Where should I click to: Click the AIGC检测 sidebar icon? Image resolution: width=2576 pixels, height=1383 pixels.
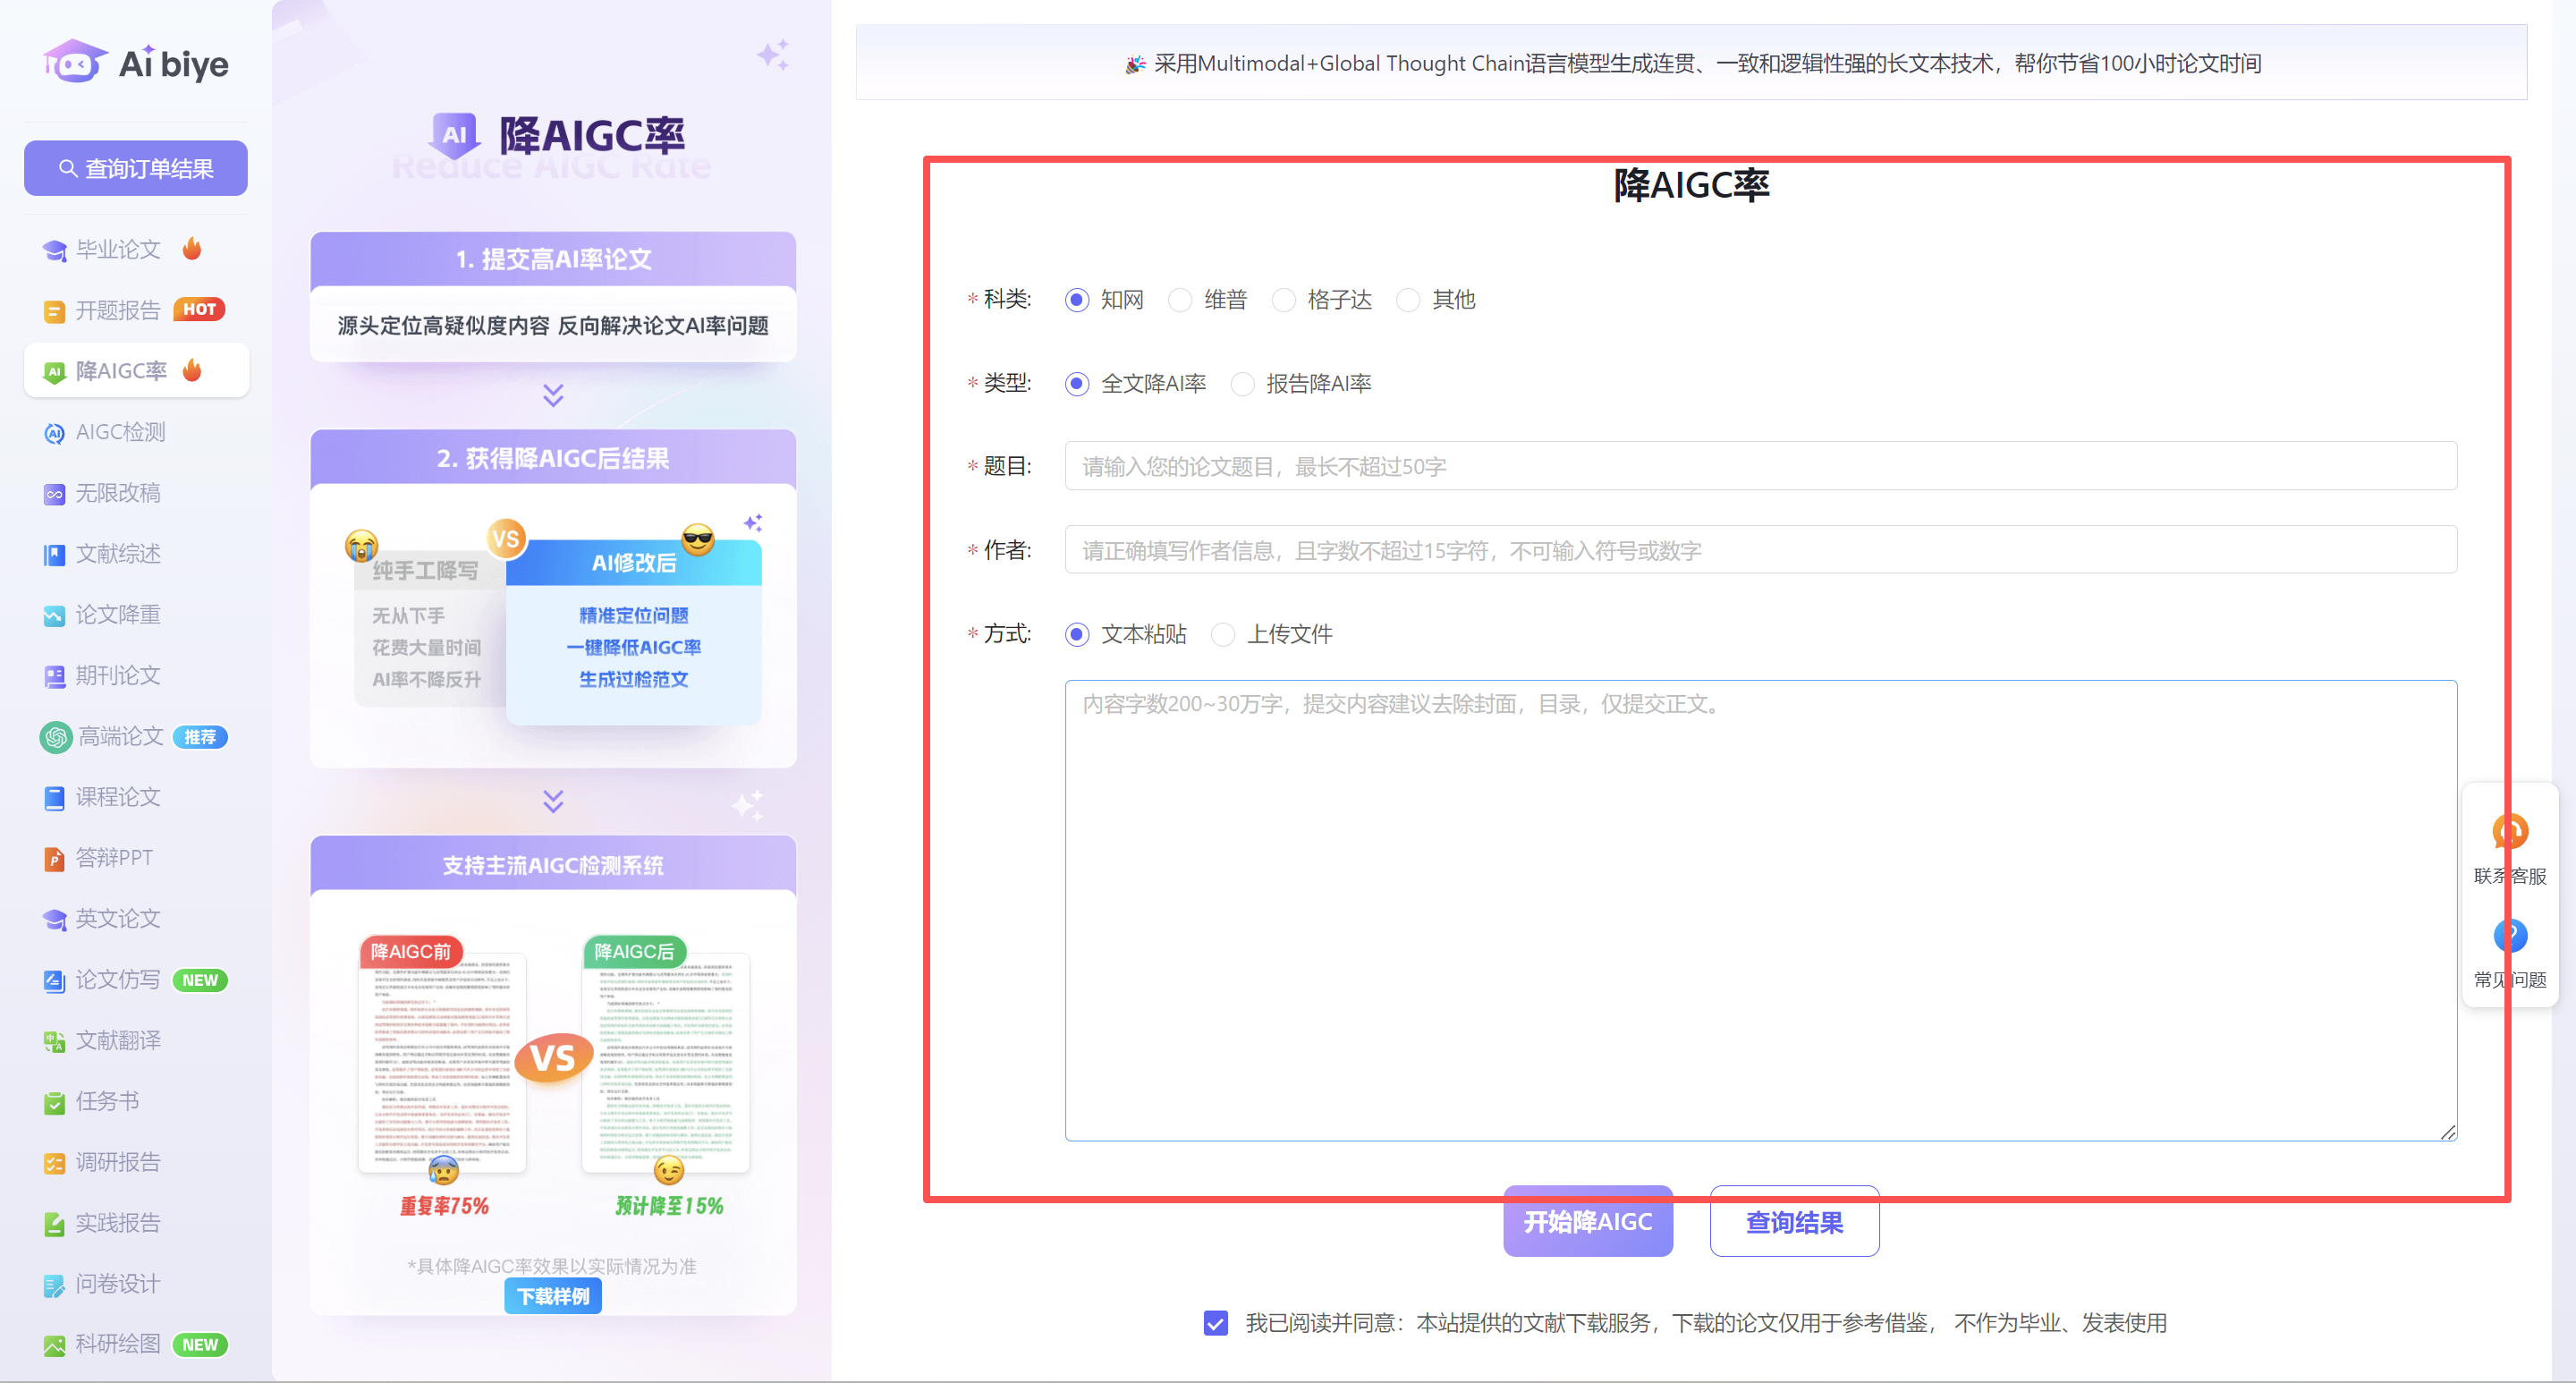pyautogui.click(x=54, y=433)
